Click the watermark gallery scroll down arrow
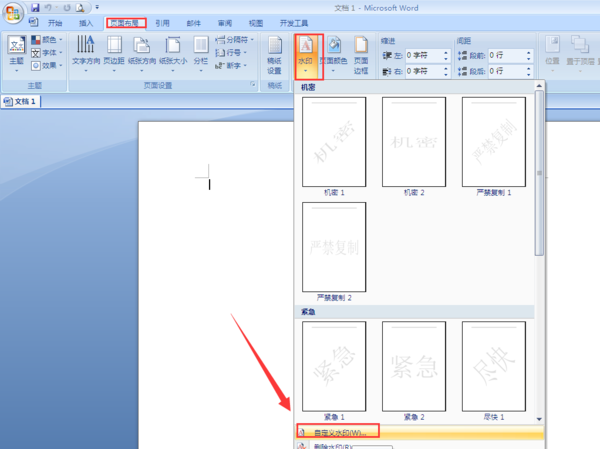Viewport: 600px width, 449px height. click(x=539, y=419)
